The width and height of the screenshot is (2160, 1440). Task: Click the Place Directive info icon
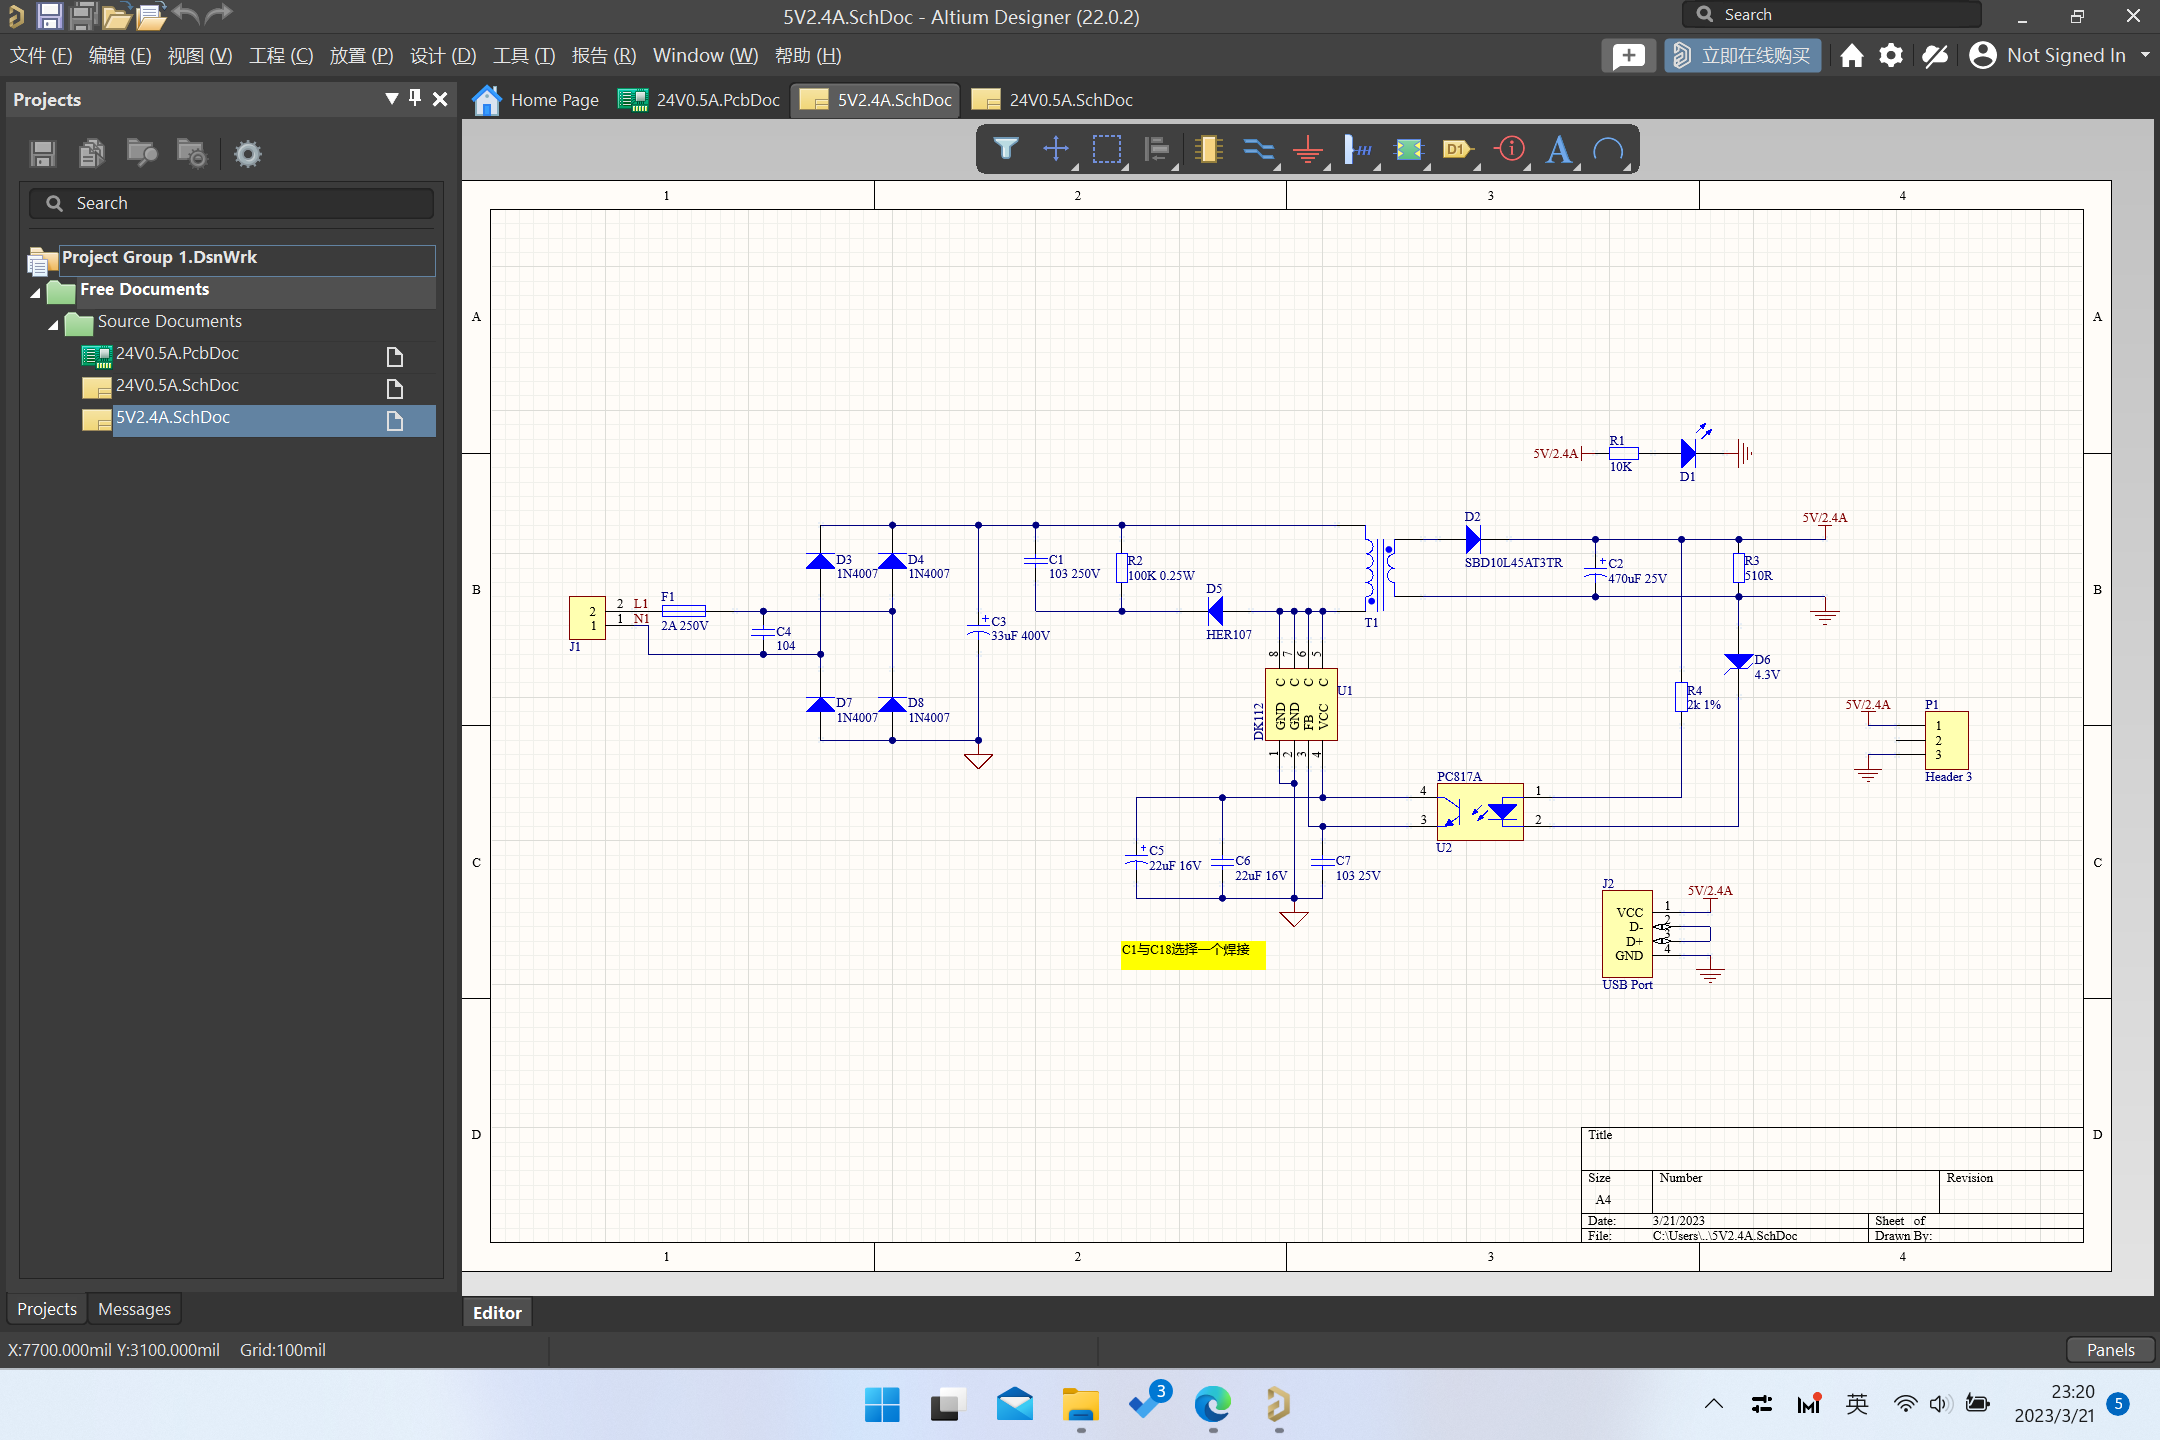(1510, 150)
